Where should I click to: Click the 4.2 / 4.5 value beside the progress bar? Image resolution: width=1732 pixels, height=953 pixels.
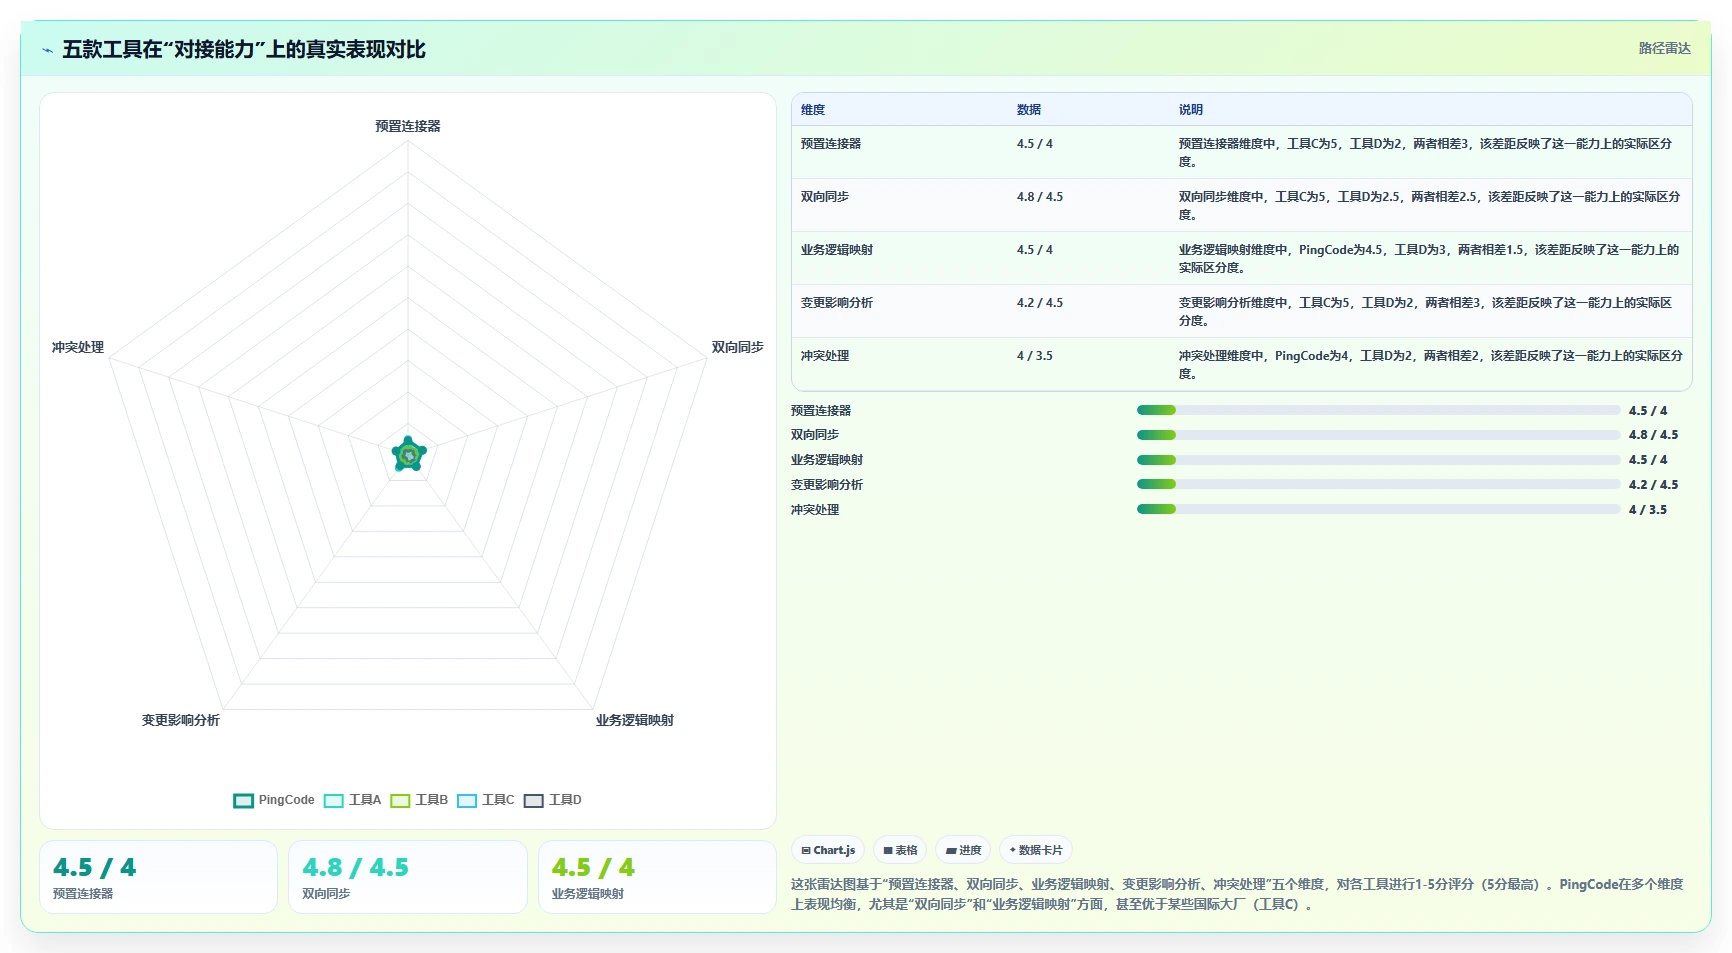coord(1653,485)
